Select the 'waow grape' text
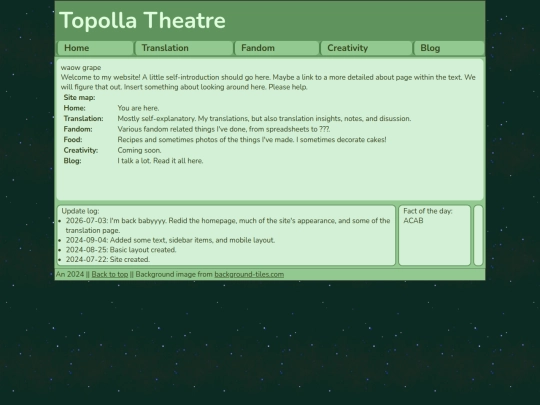Image resolution: width=540 pixels, height=405 pixels. [81, 68]
